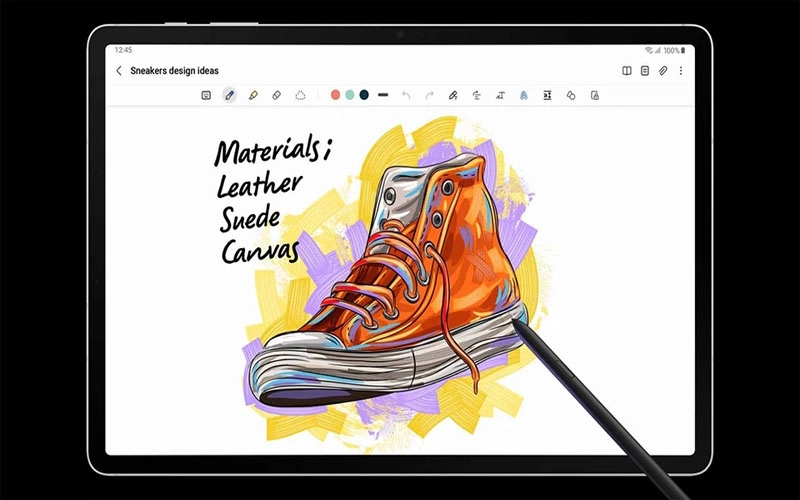Click the note title 'Sneakers design ideas'
Image resolution: width=800 pixels, height=500 pixels.
pyautogui.click(x=174, y=71)
